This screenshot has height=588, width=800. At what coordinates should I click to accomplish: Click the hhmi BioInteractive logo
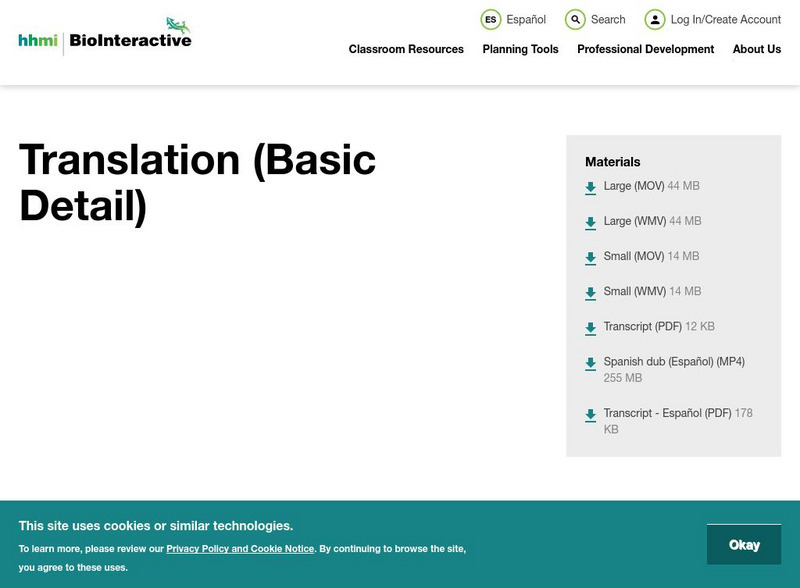coord(103,32)
